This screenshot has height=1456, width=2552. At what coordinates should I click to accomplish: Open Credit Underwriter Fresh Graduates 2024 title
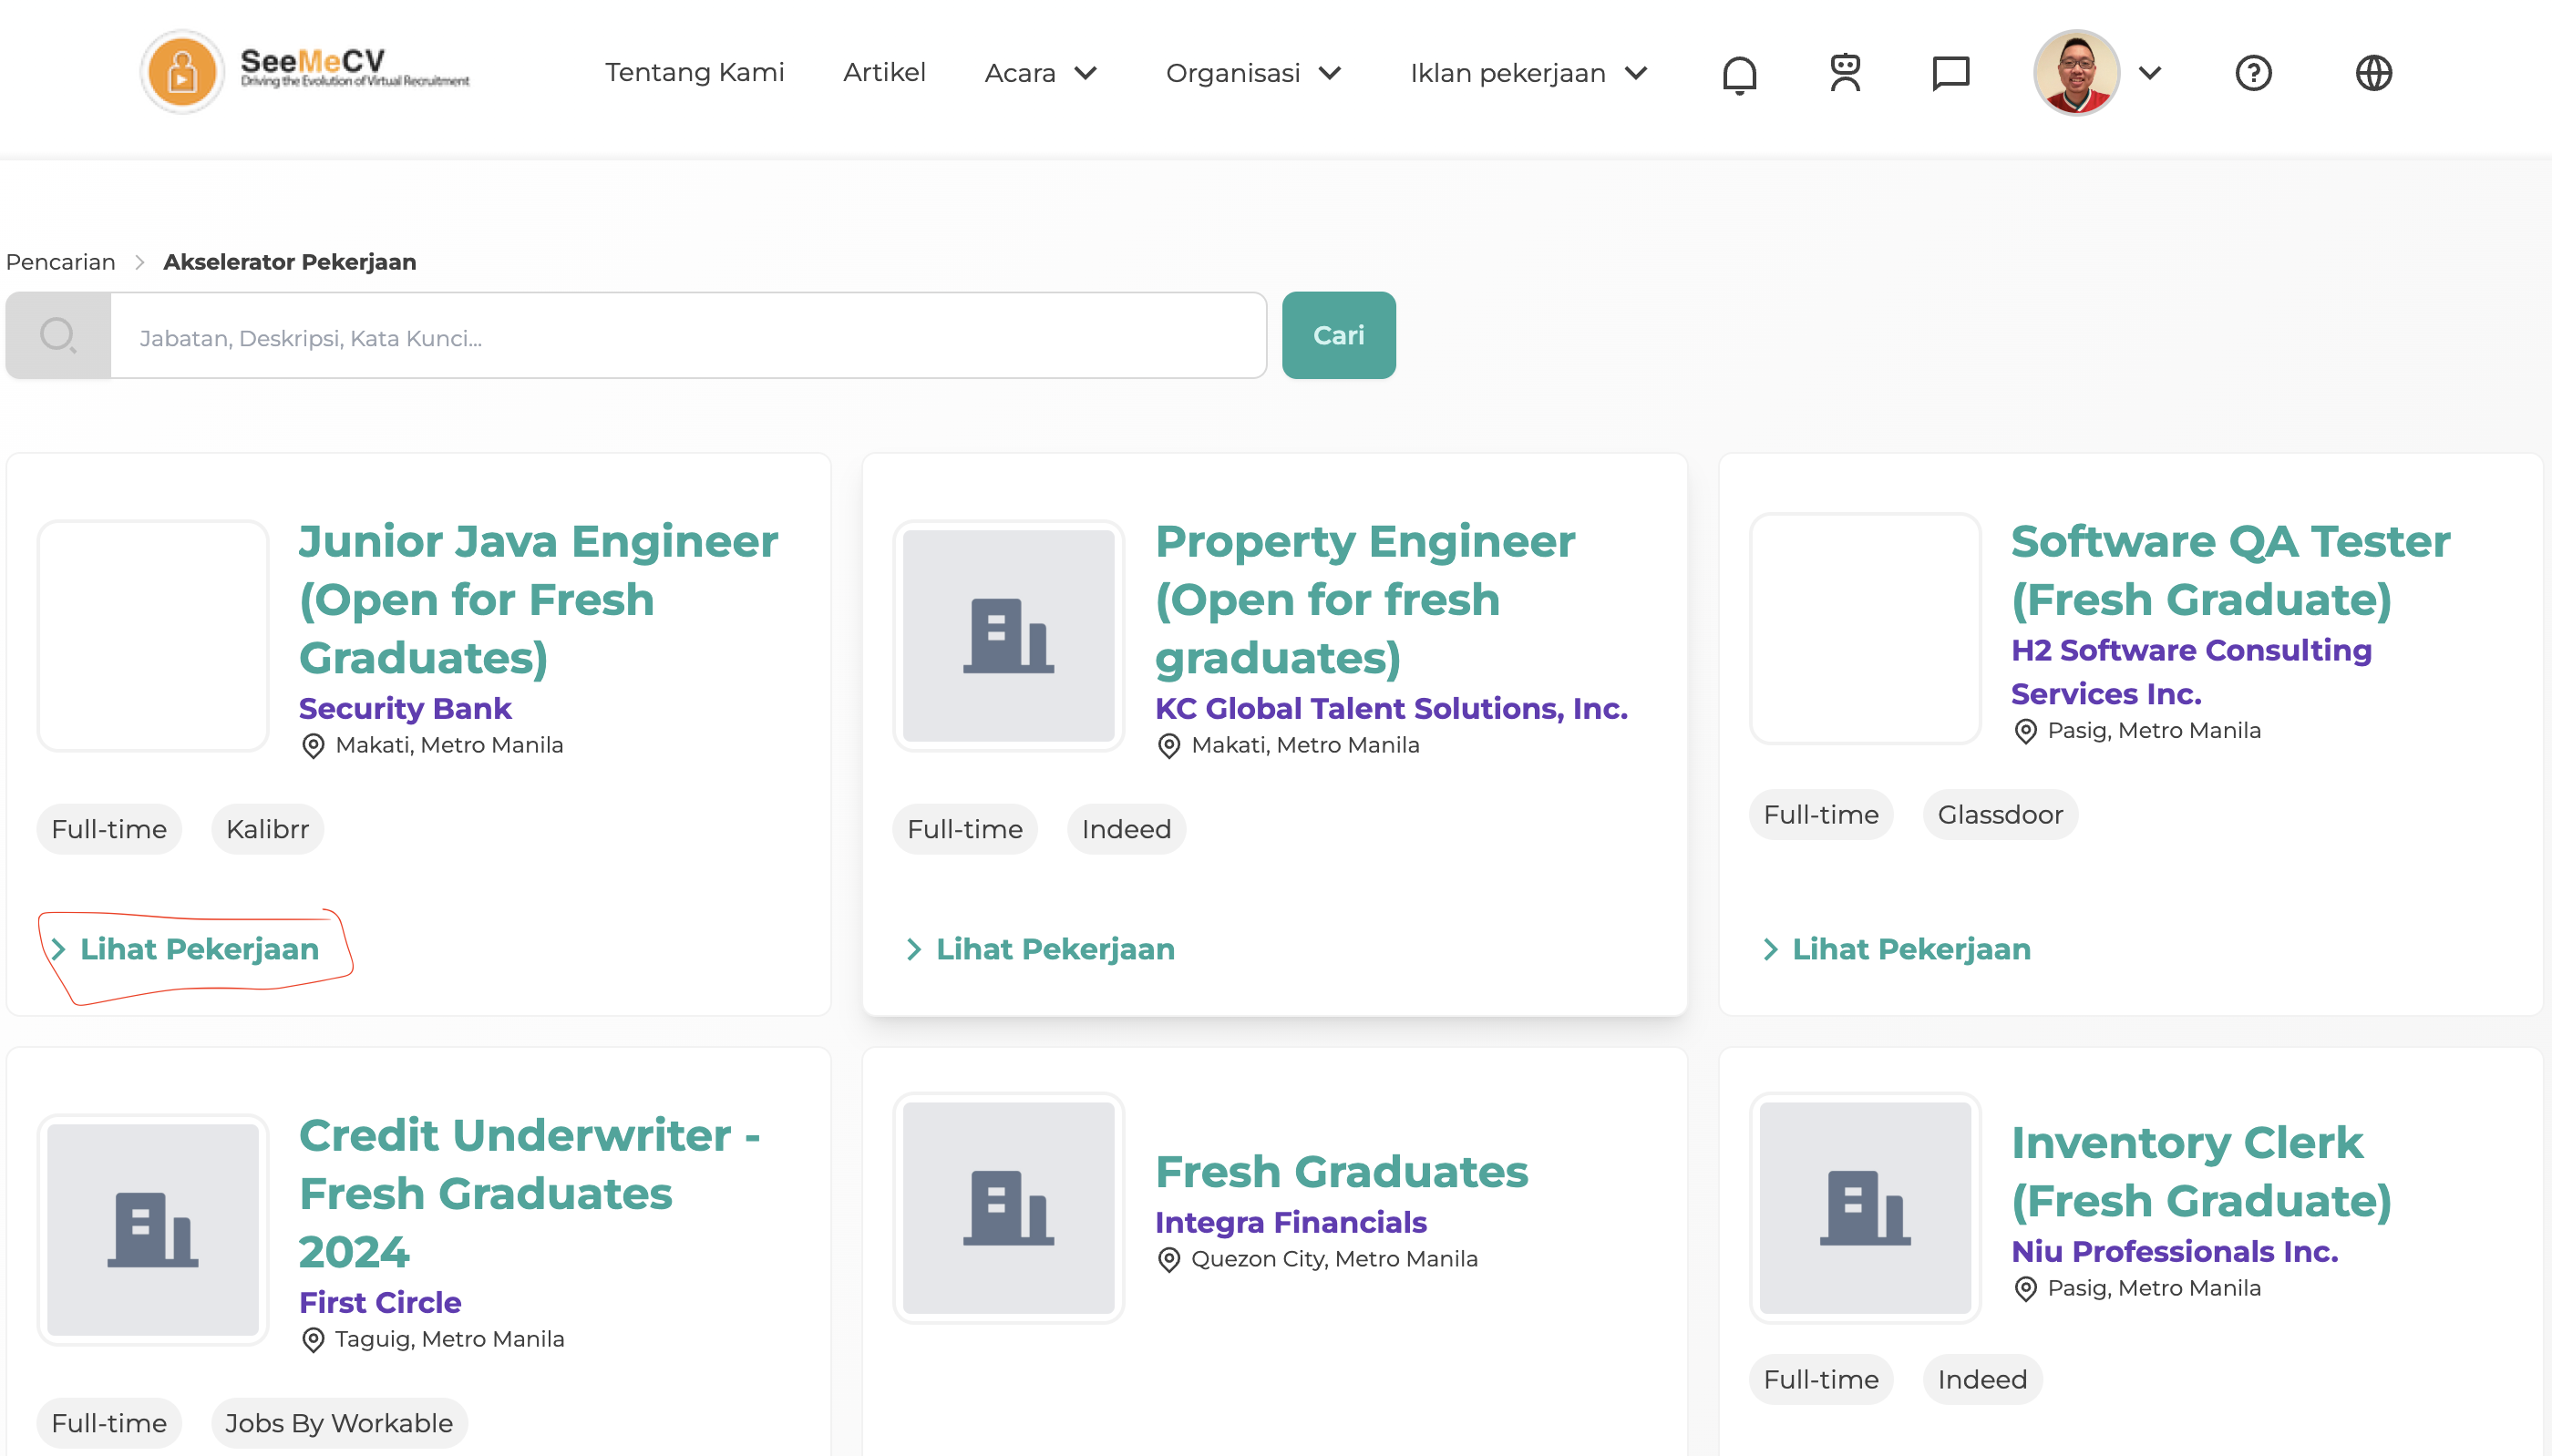click(x=530, y=1193)
